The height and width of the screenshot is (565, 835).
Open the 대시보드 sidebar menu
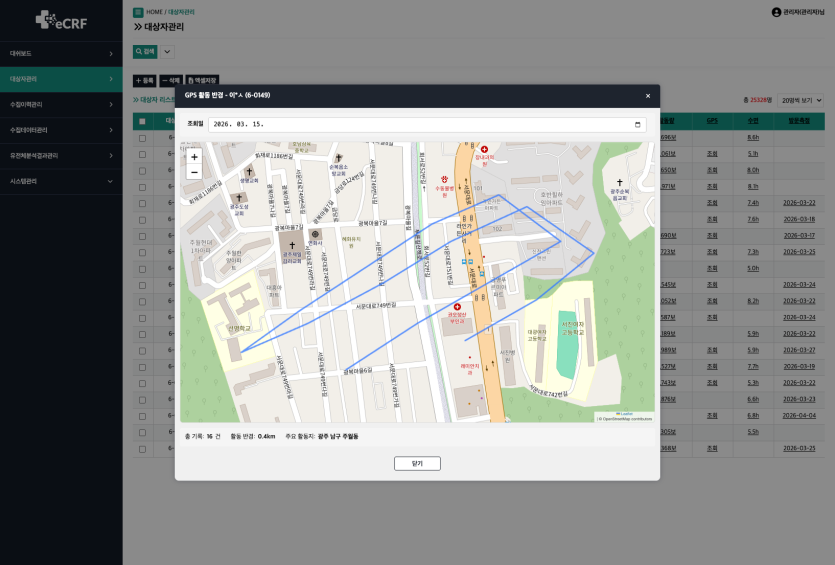coord(61,54)
